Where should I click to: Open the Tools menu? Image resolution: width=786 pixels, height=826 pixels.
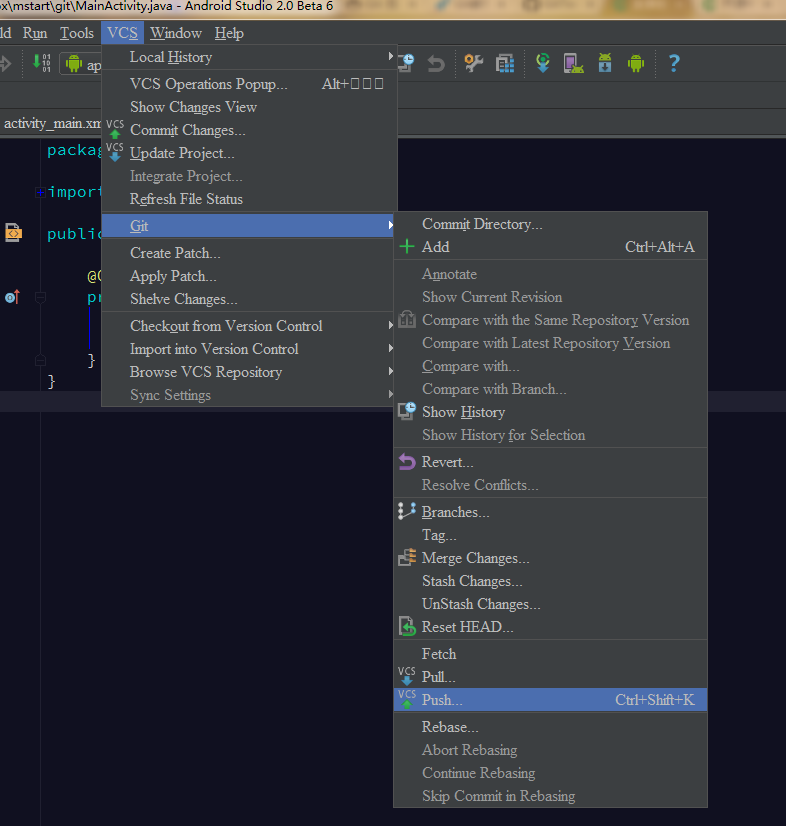point(77,33)
